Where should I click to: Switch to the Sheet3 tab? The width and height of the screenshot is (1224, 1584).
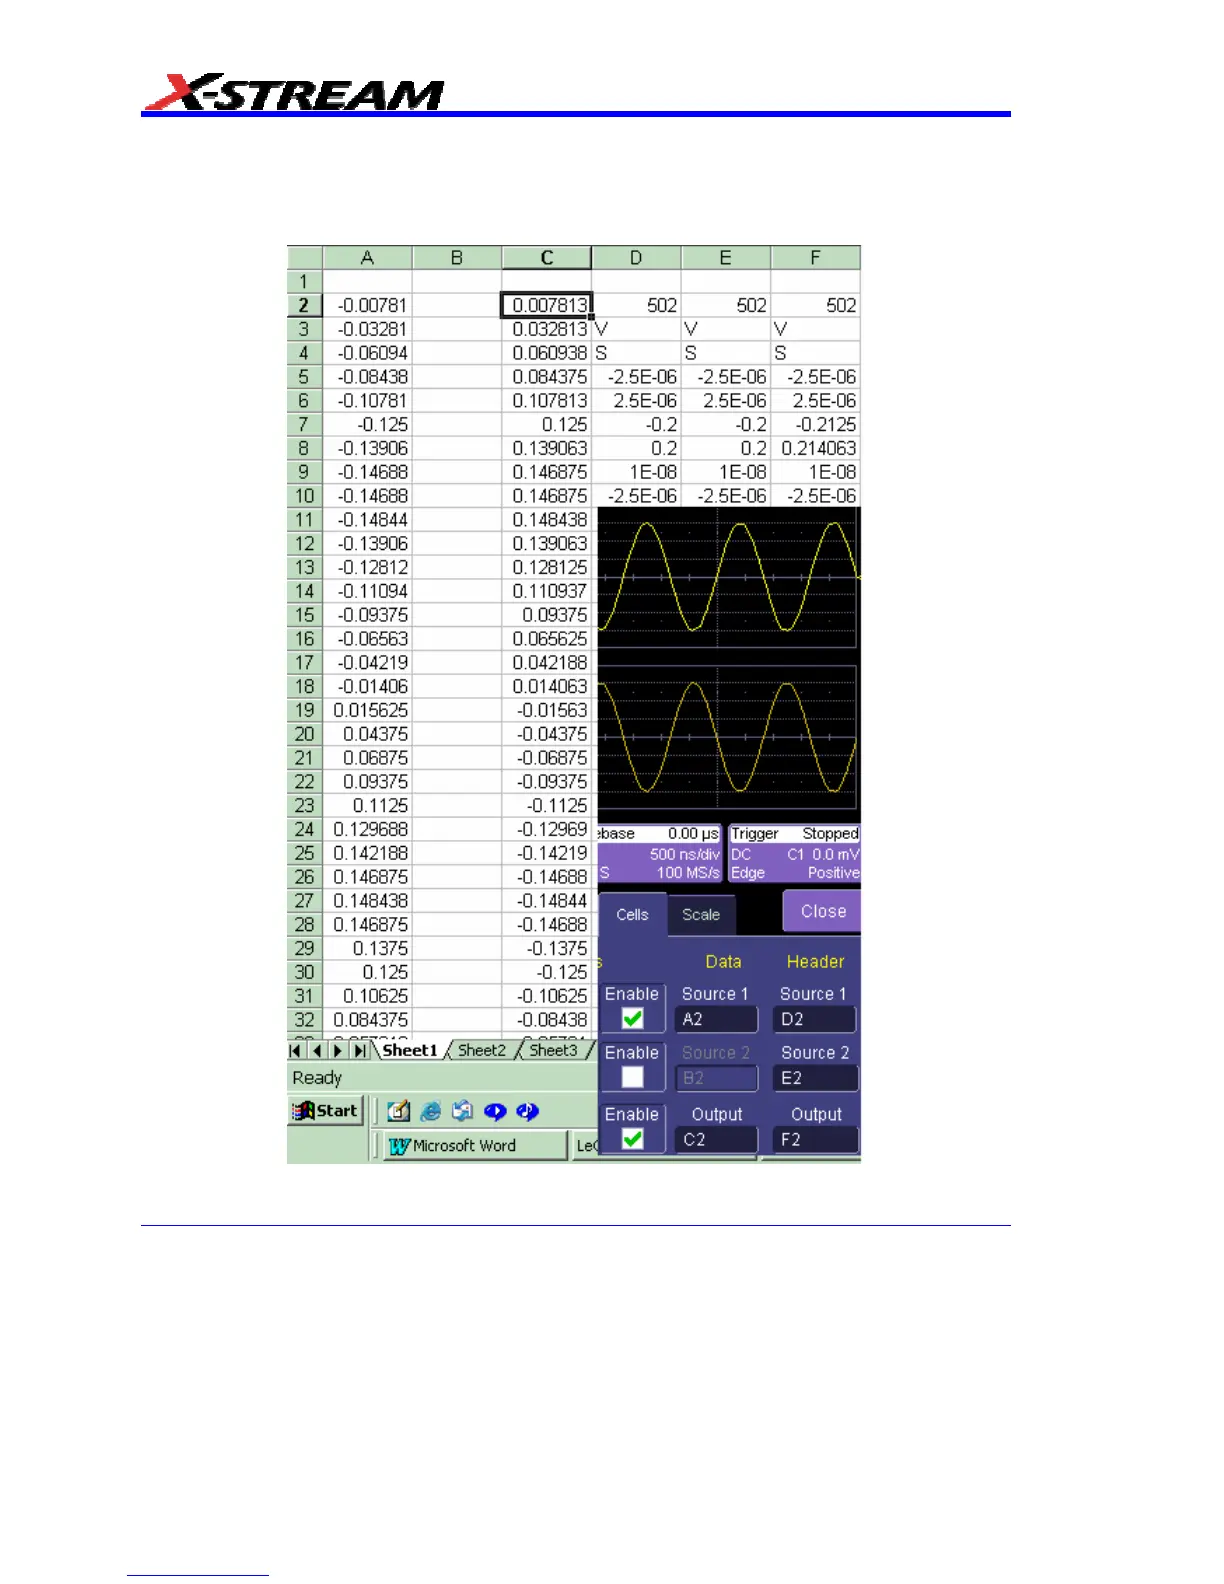pos(553,1050)
